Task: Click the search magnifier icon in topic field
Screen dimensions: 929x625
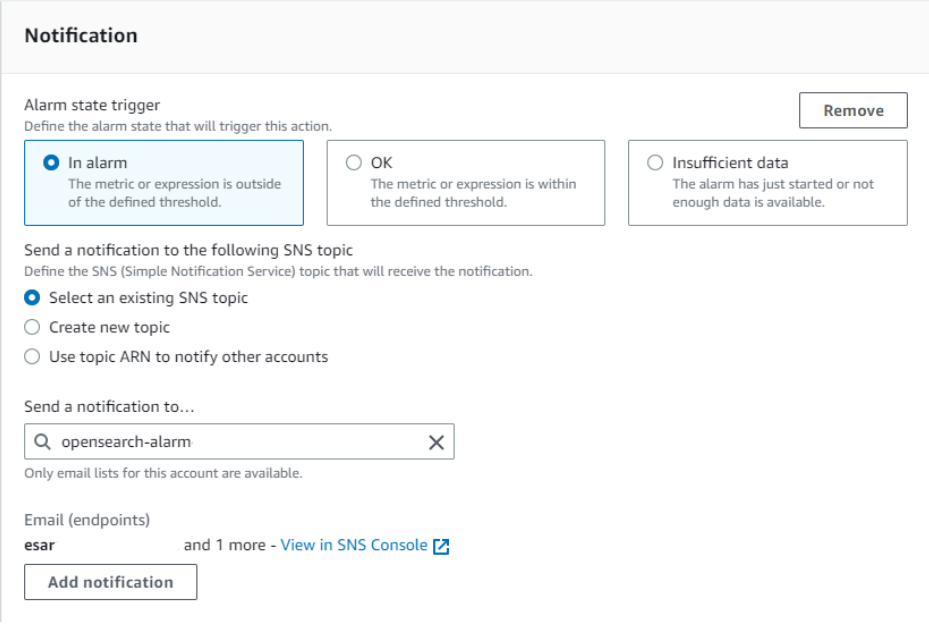Action: click(x=42, y=441)
